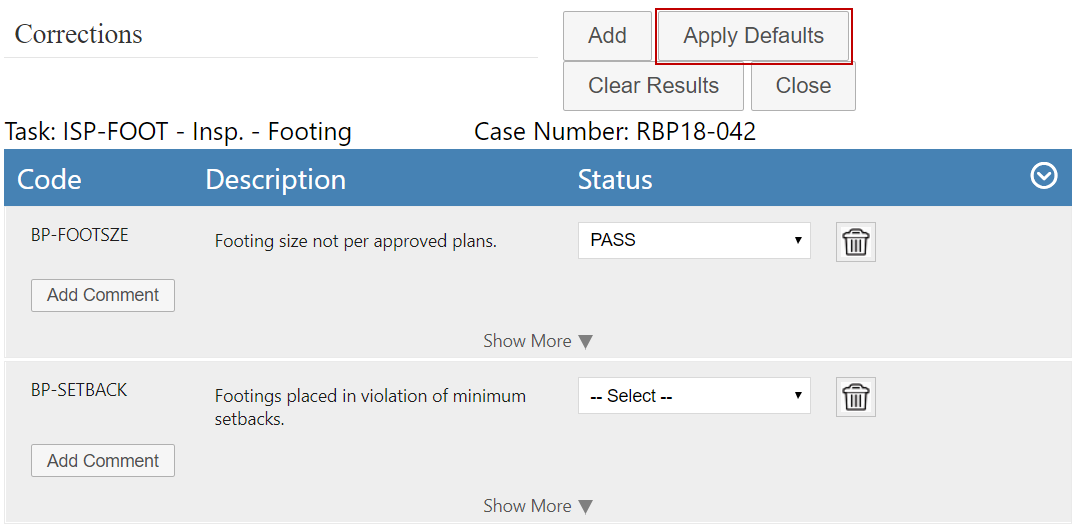Open the Select status dropdown for BP-SETBACK
This screenshot has width=1077, height=525.
tap(694, 396)
